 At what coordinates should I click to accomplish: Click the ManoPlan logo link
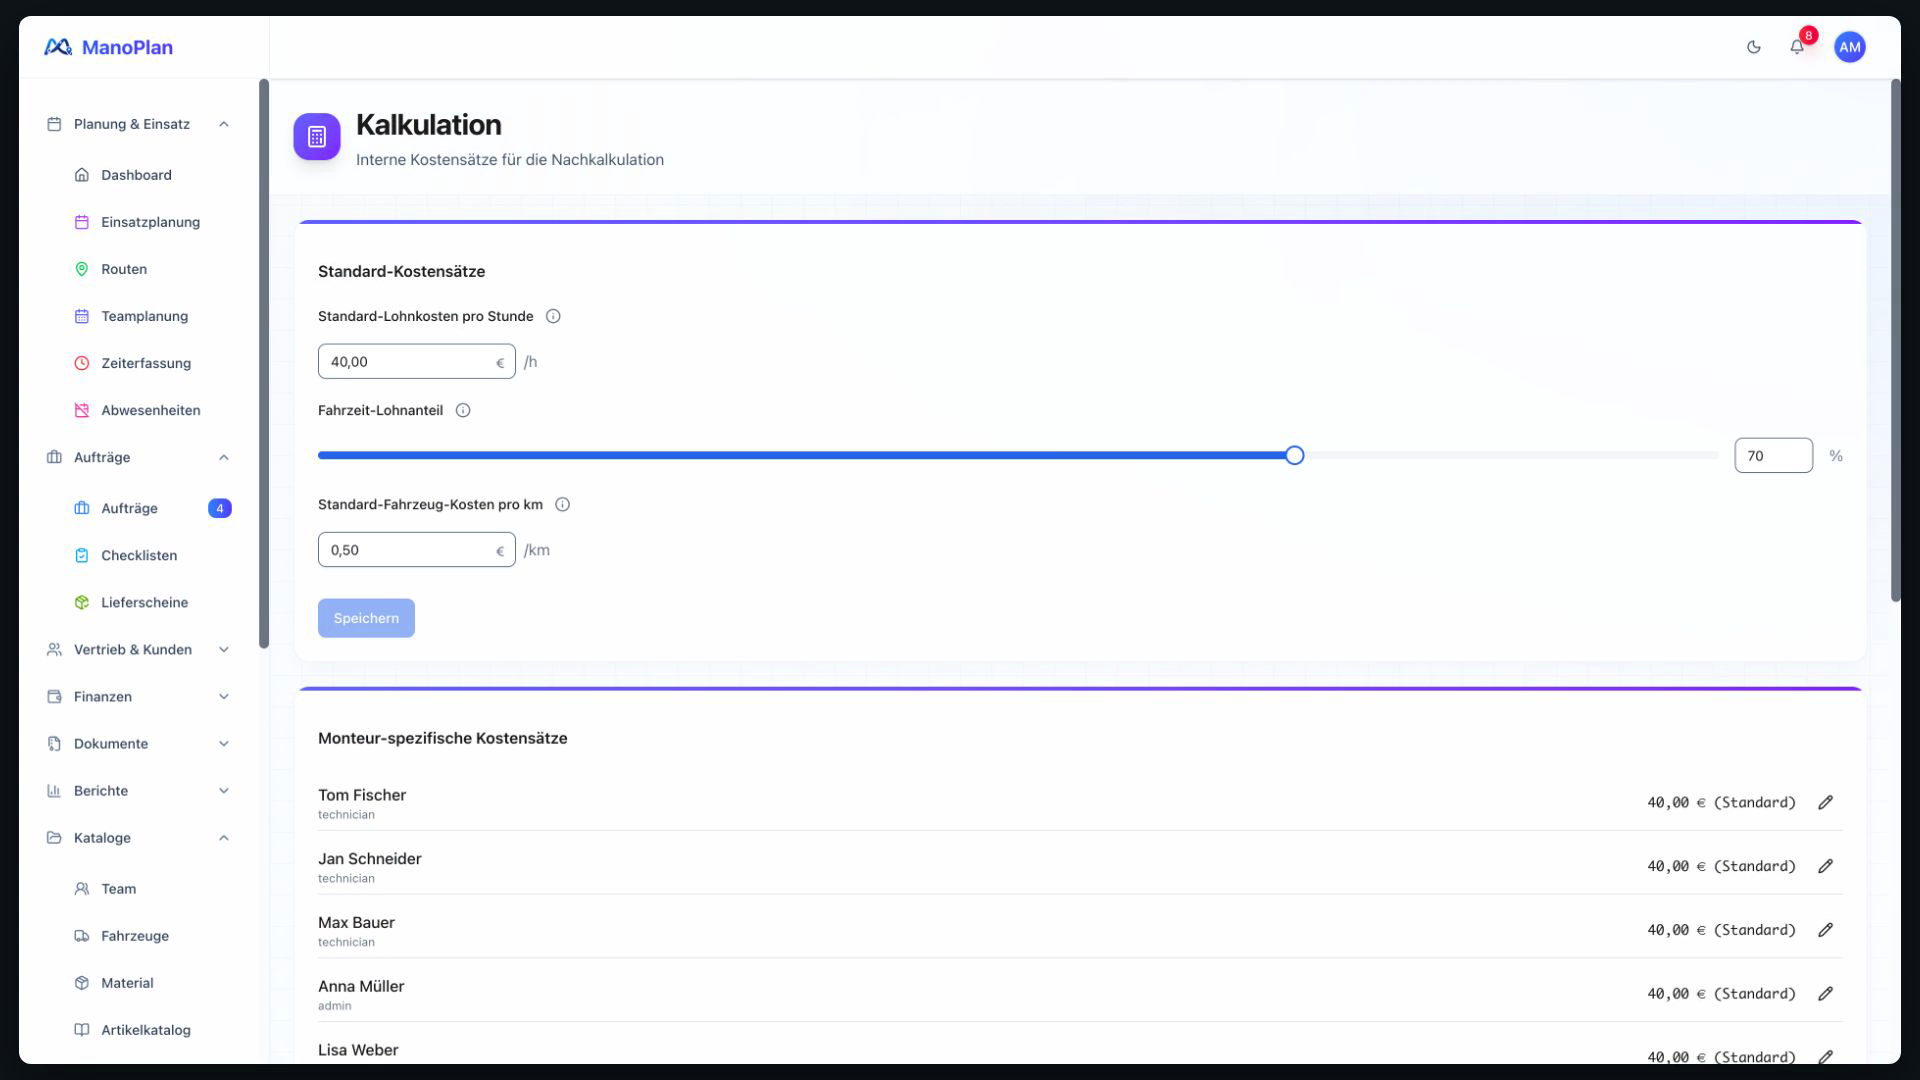click(108, 47)
